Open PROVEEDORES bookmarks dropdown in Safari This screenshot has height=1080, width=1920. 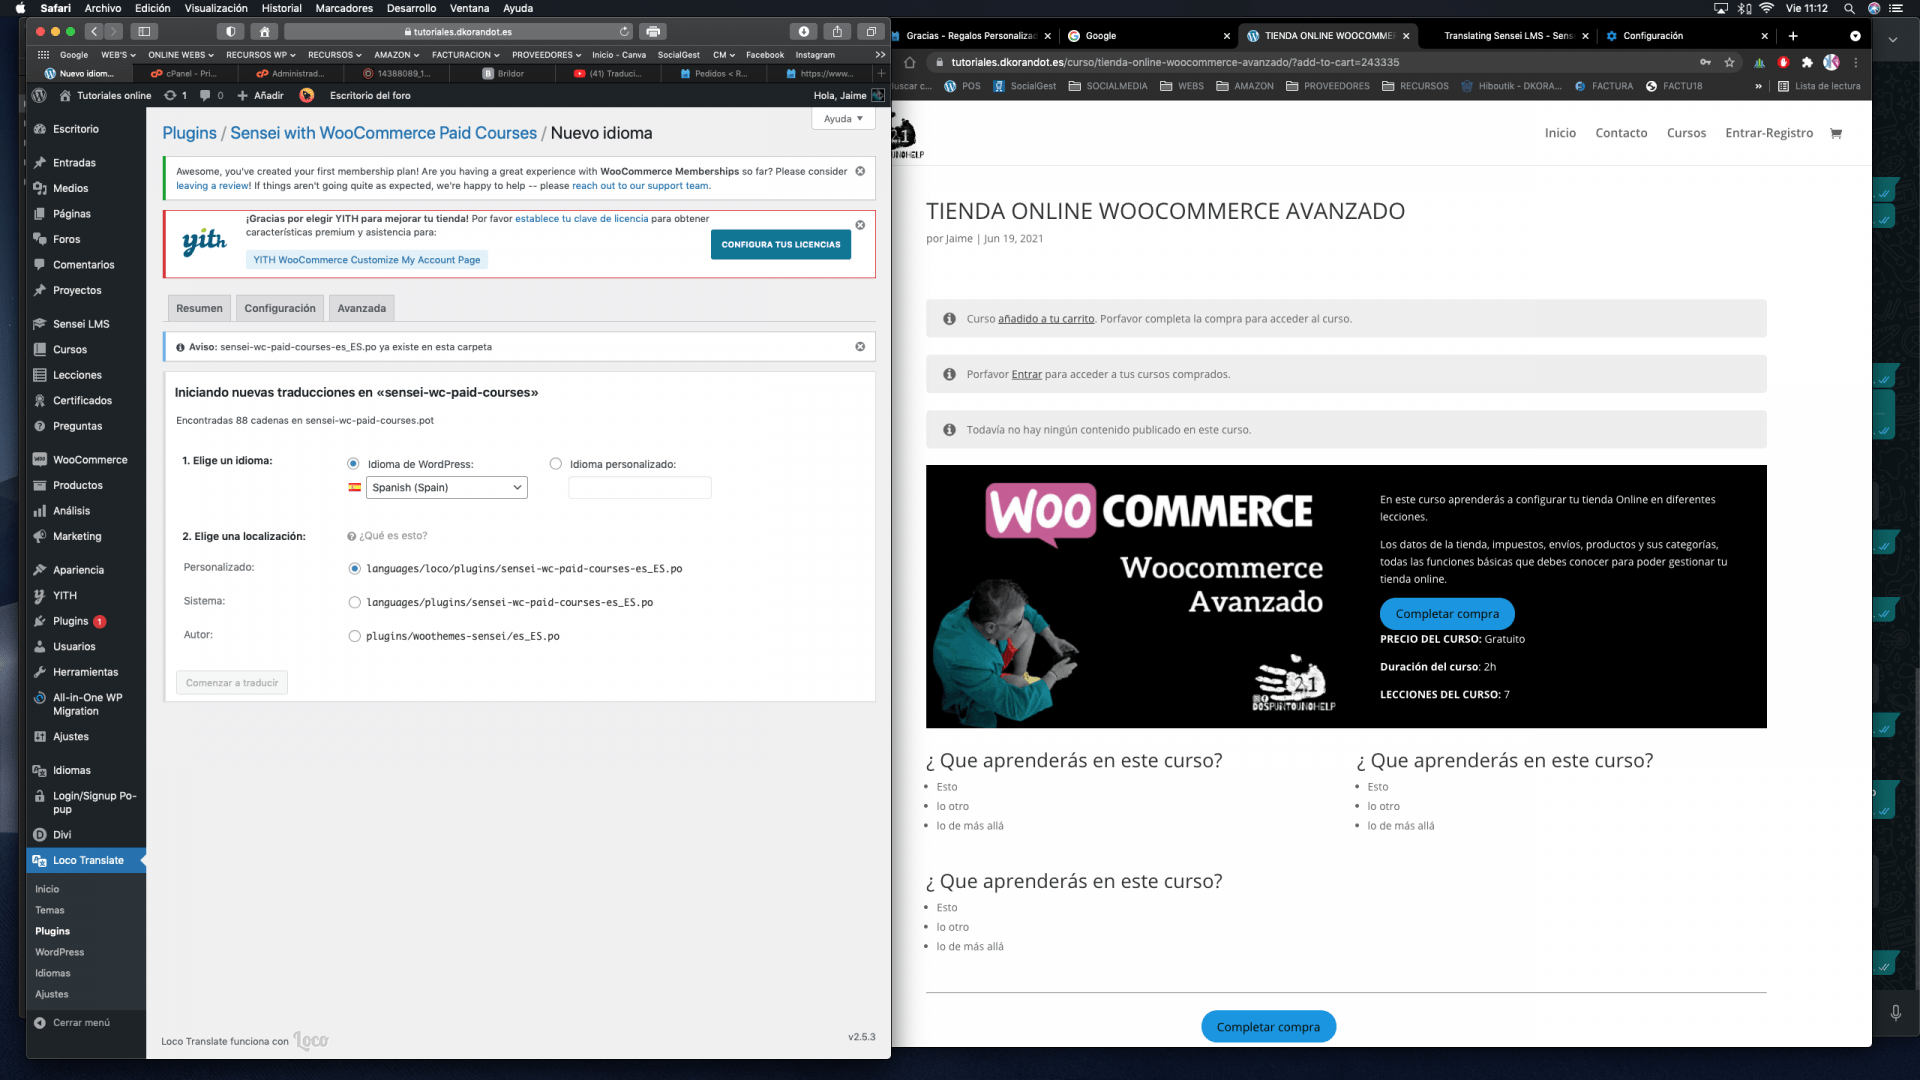(546, 55)
